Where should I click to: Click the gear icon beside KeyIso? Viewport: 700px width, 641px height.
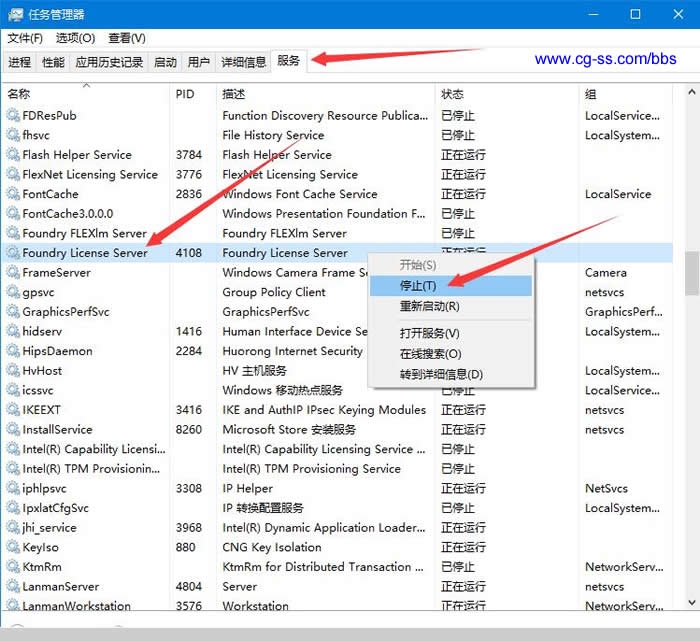coord(13,547)
